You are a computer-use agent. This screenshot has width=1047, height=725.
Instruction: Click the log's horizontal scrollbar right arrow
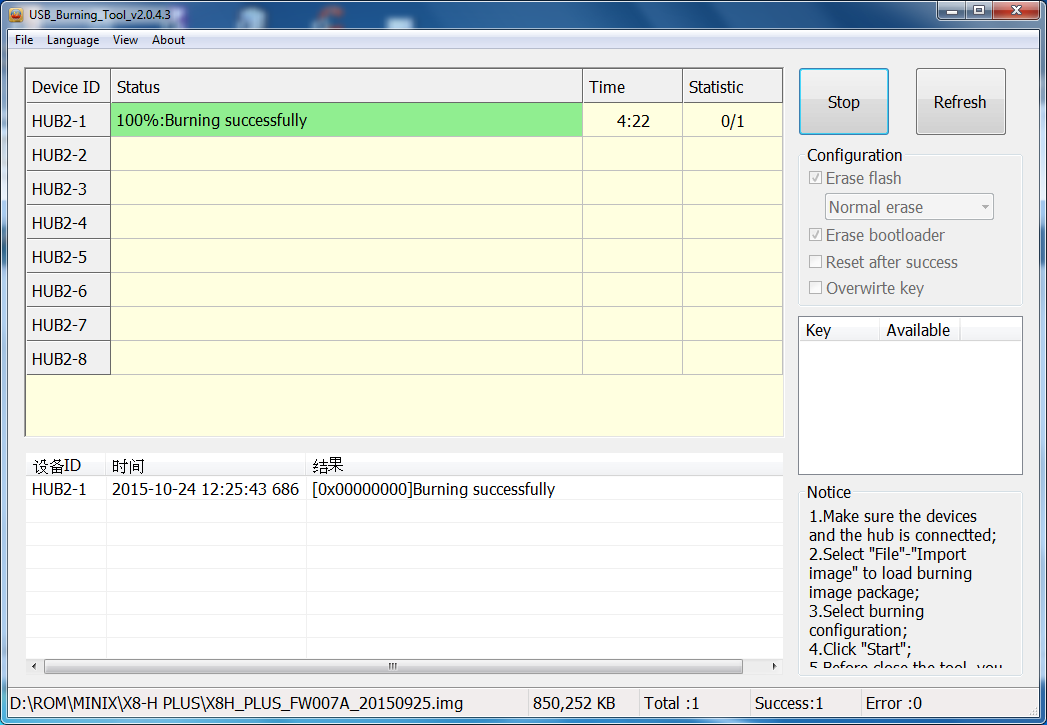pos(773,666)
